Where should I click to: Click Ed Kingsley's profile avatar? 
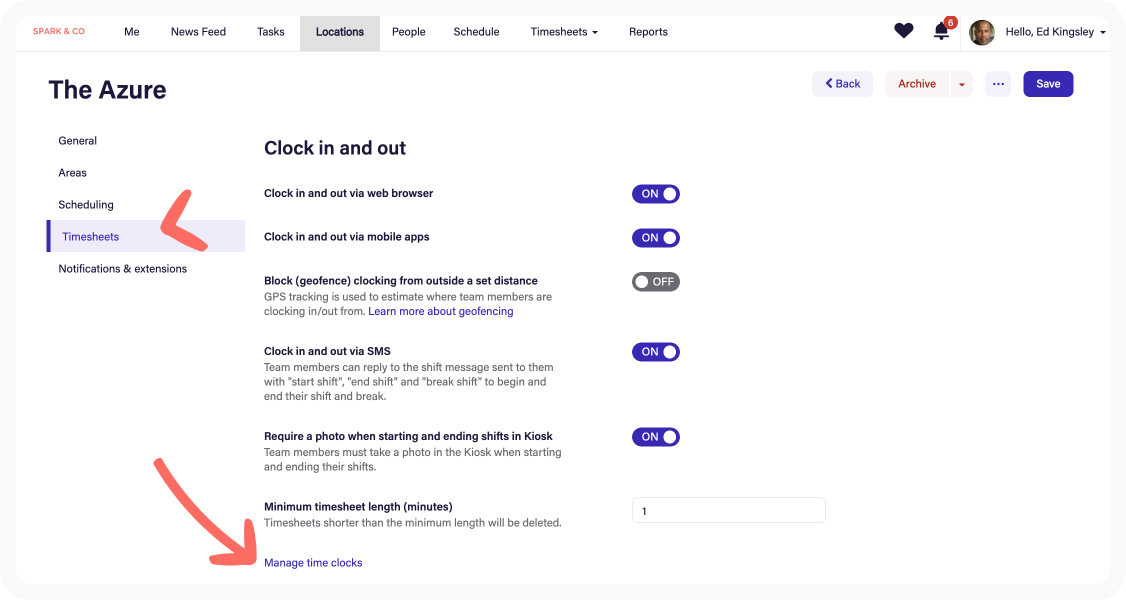click(982, 32)
